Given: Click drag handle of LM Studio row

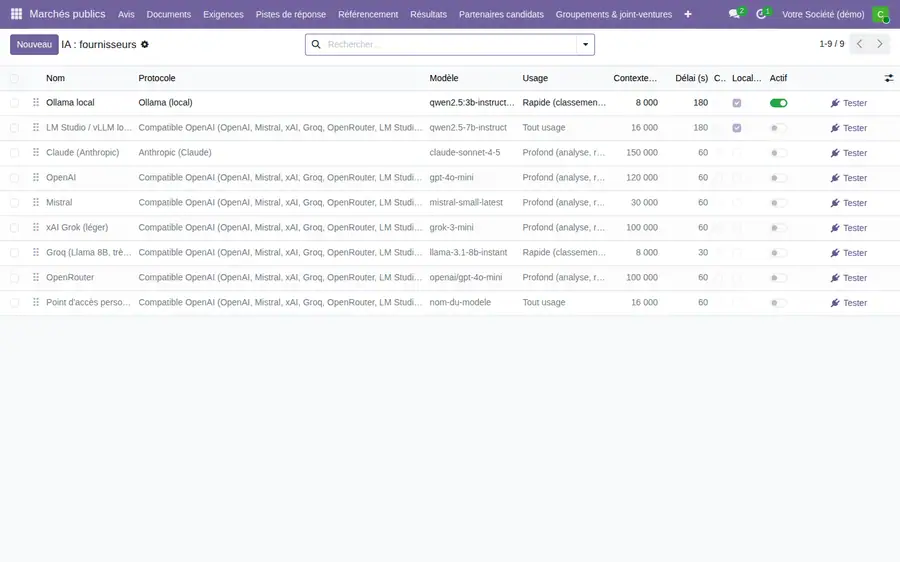Looking at the screenshot, I should coord(36,127).
